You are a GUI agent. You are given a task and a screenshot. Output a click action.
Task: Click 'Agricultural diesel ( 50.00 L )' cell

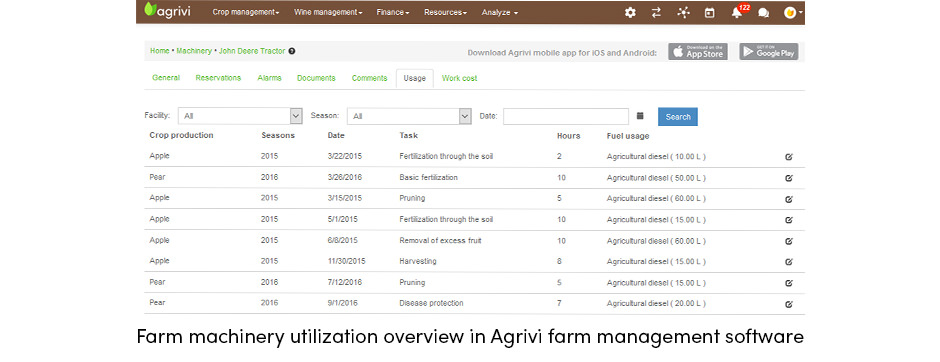tap(656, 178)
